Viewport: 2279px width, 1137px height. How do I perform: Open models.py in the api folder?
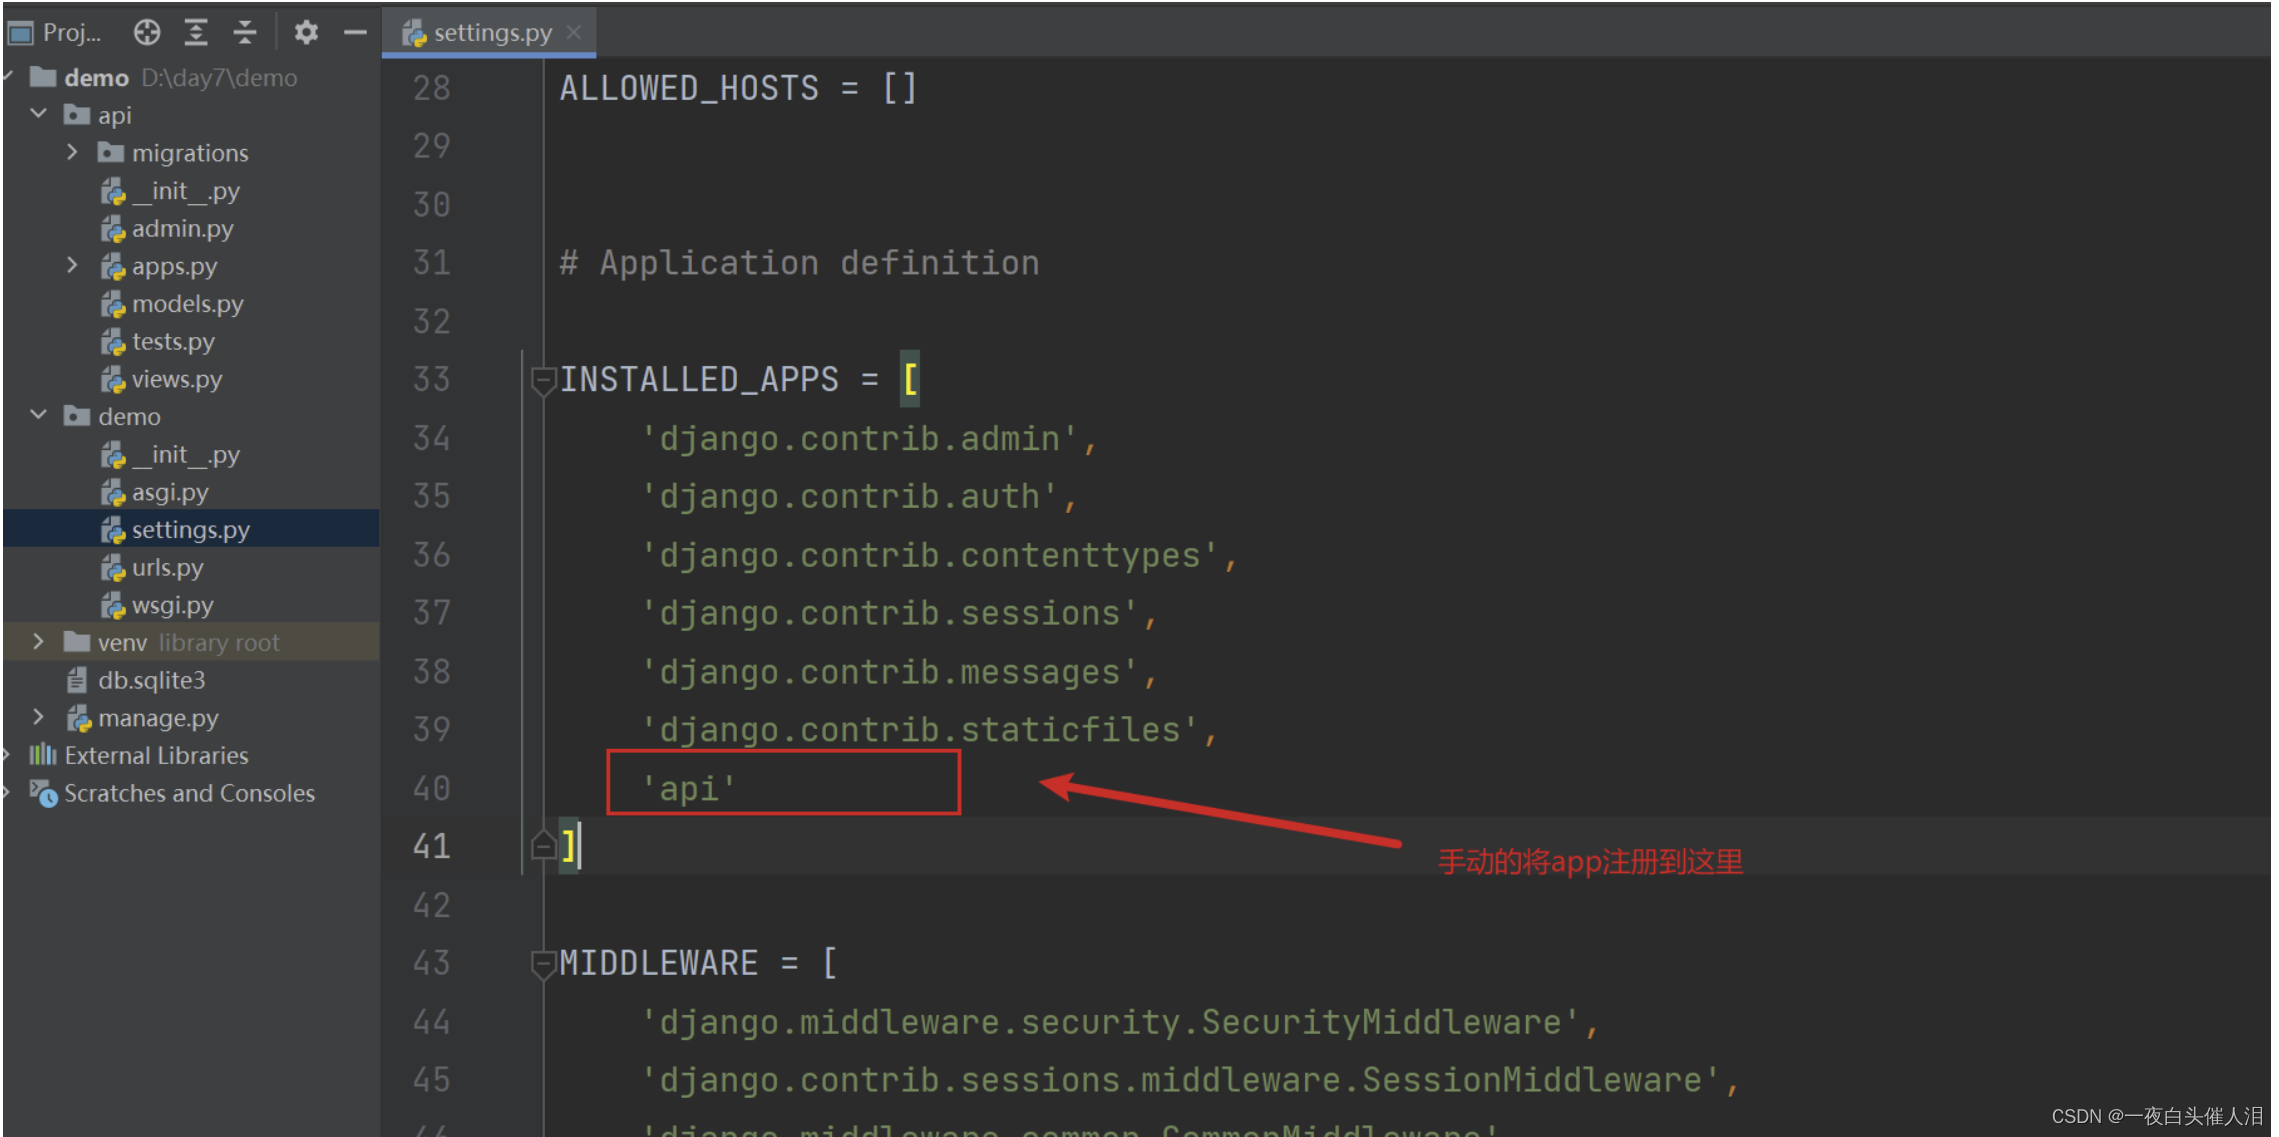[x=187, y=304]
